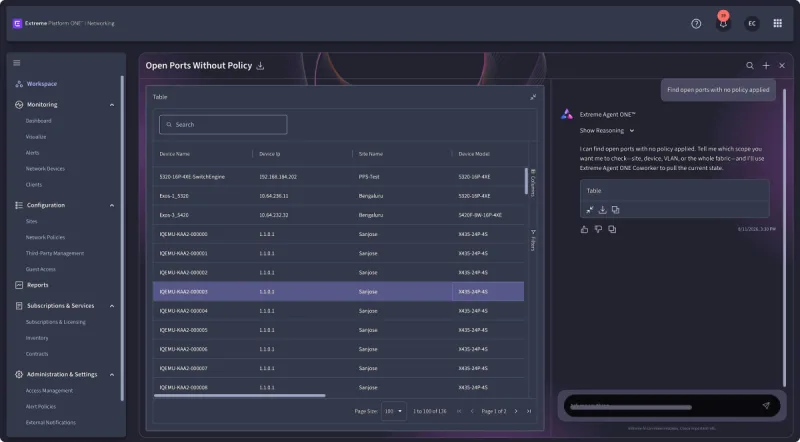This screenshot has width=800, height=442.
Task: Open Guest Access in the sidebar
Action: 40,269
